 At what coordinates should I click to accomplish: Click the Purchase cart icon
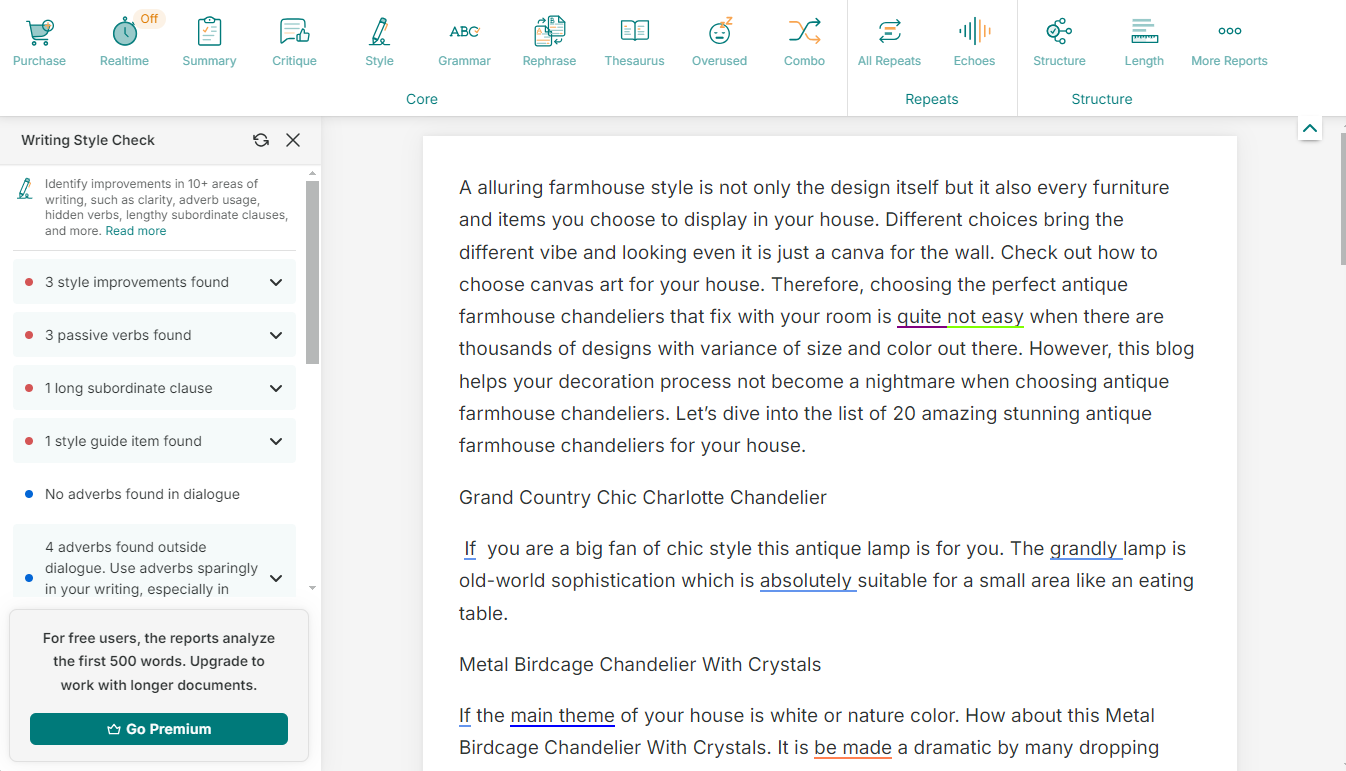[x=39, y=33]
